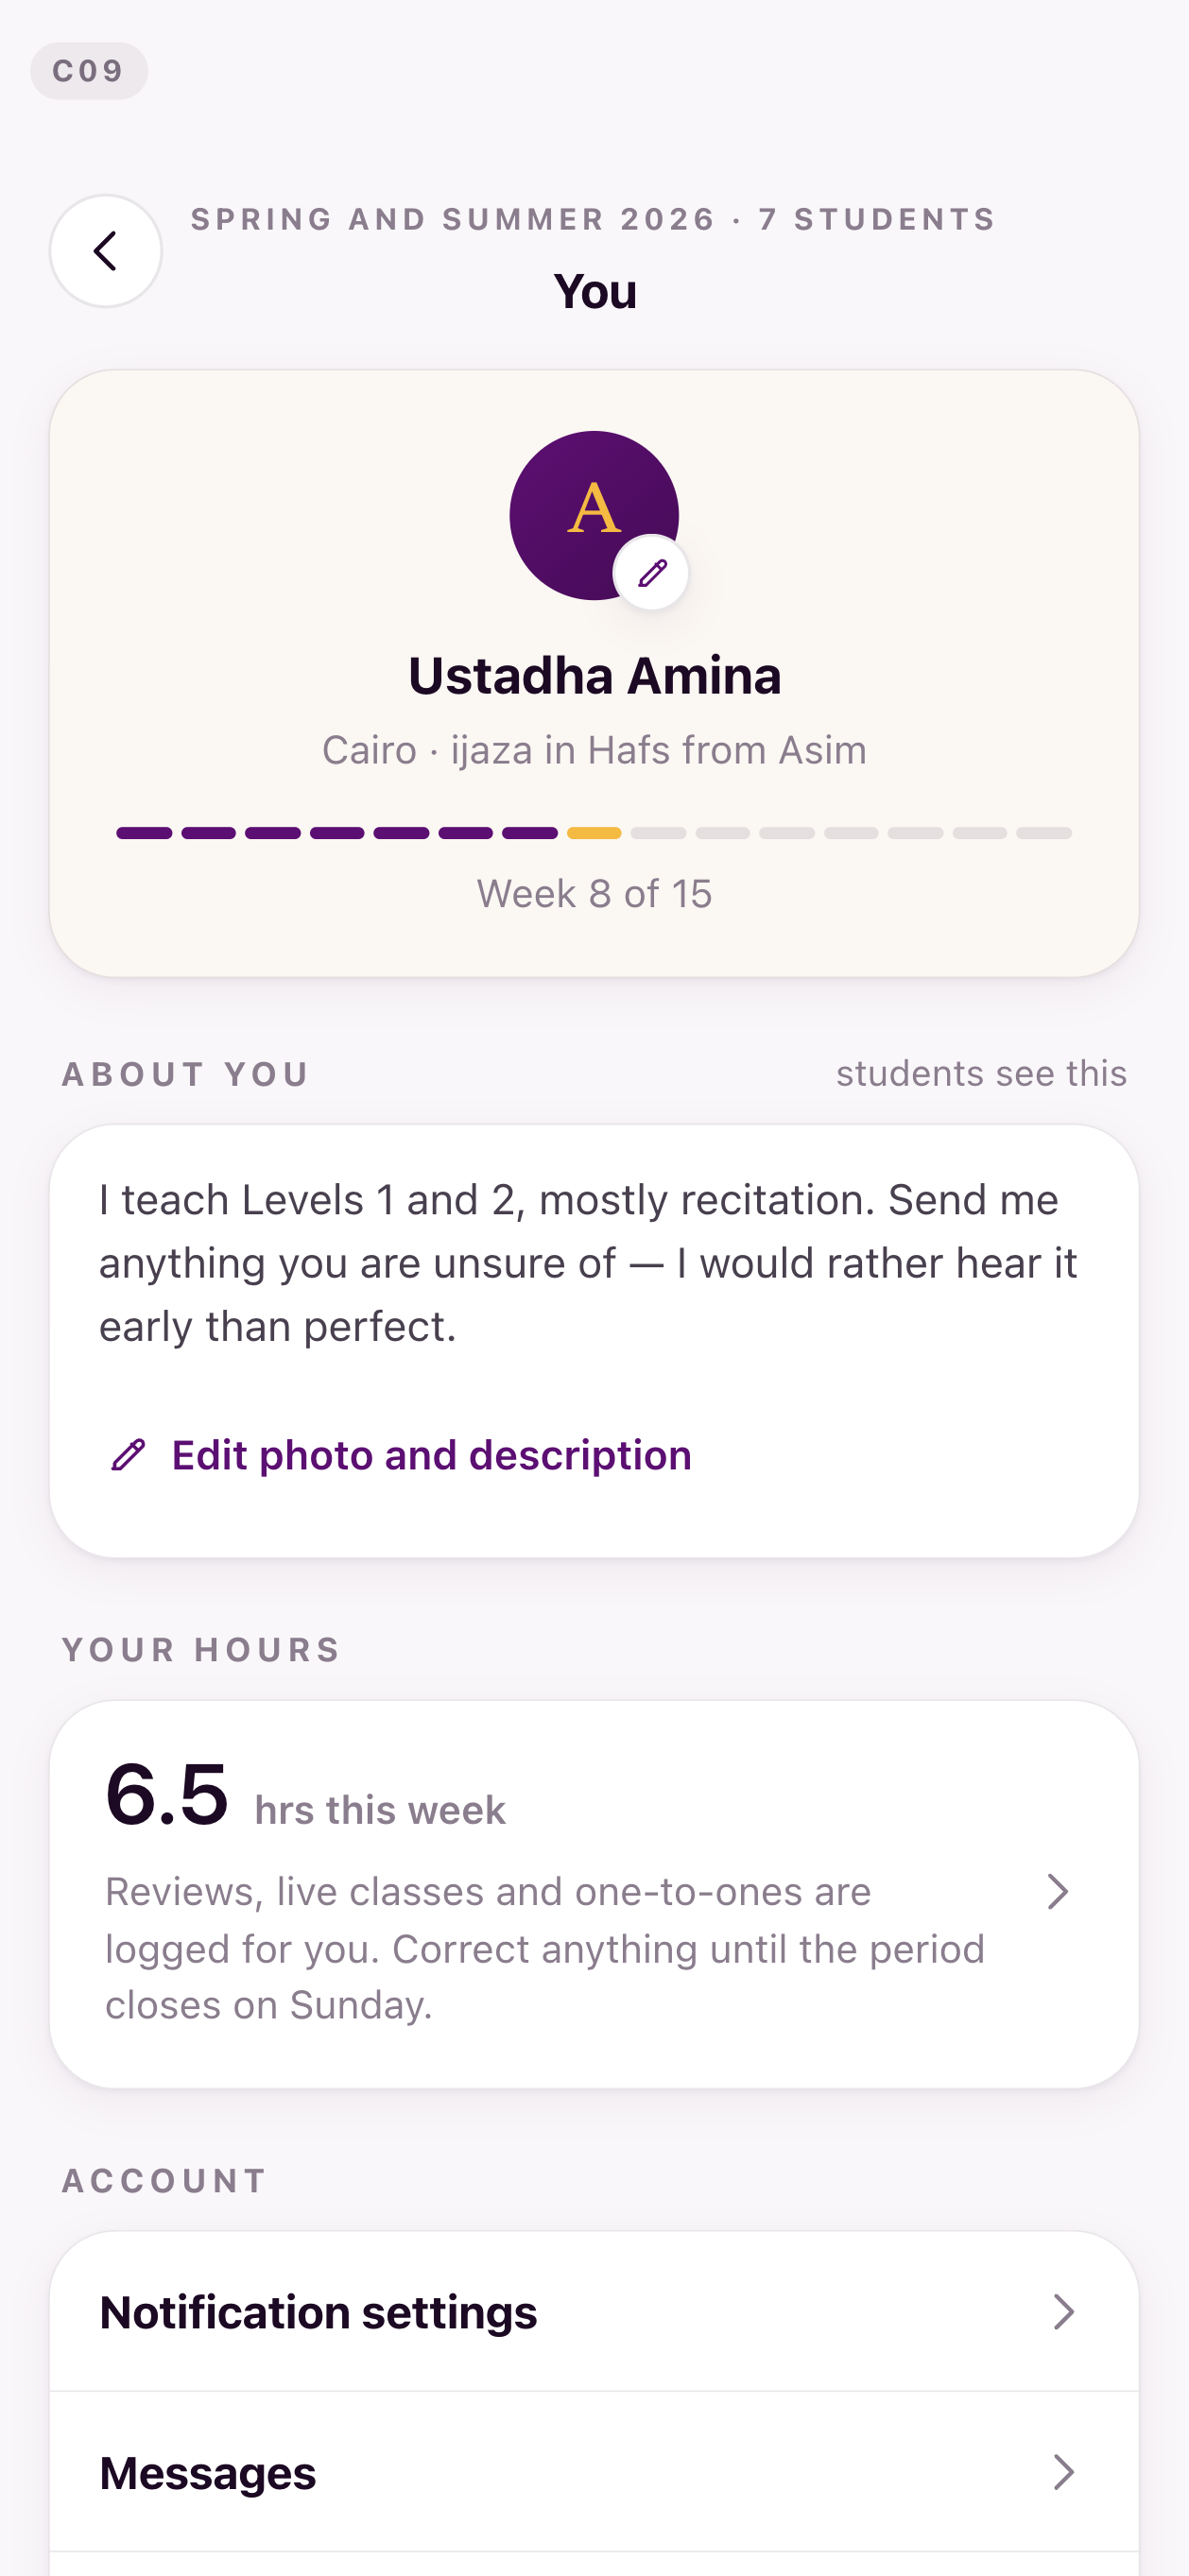Open the Notification settings chevron
Viewport: 1189px width, 2576px height.
[1063, 2312]
